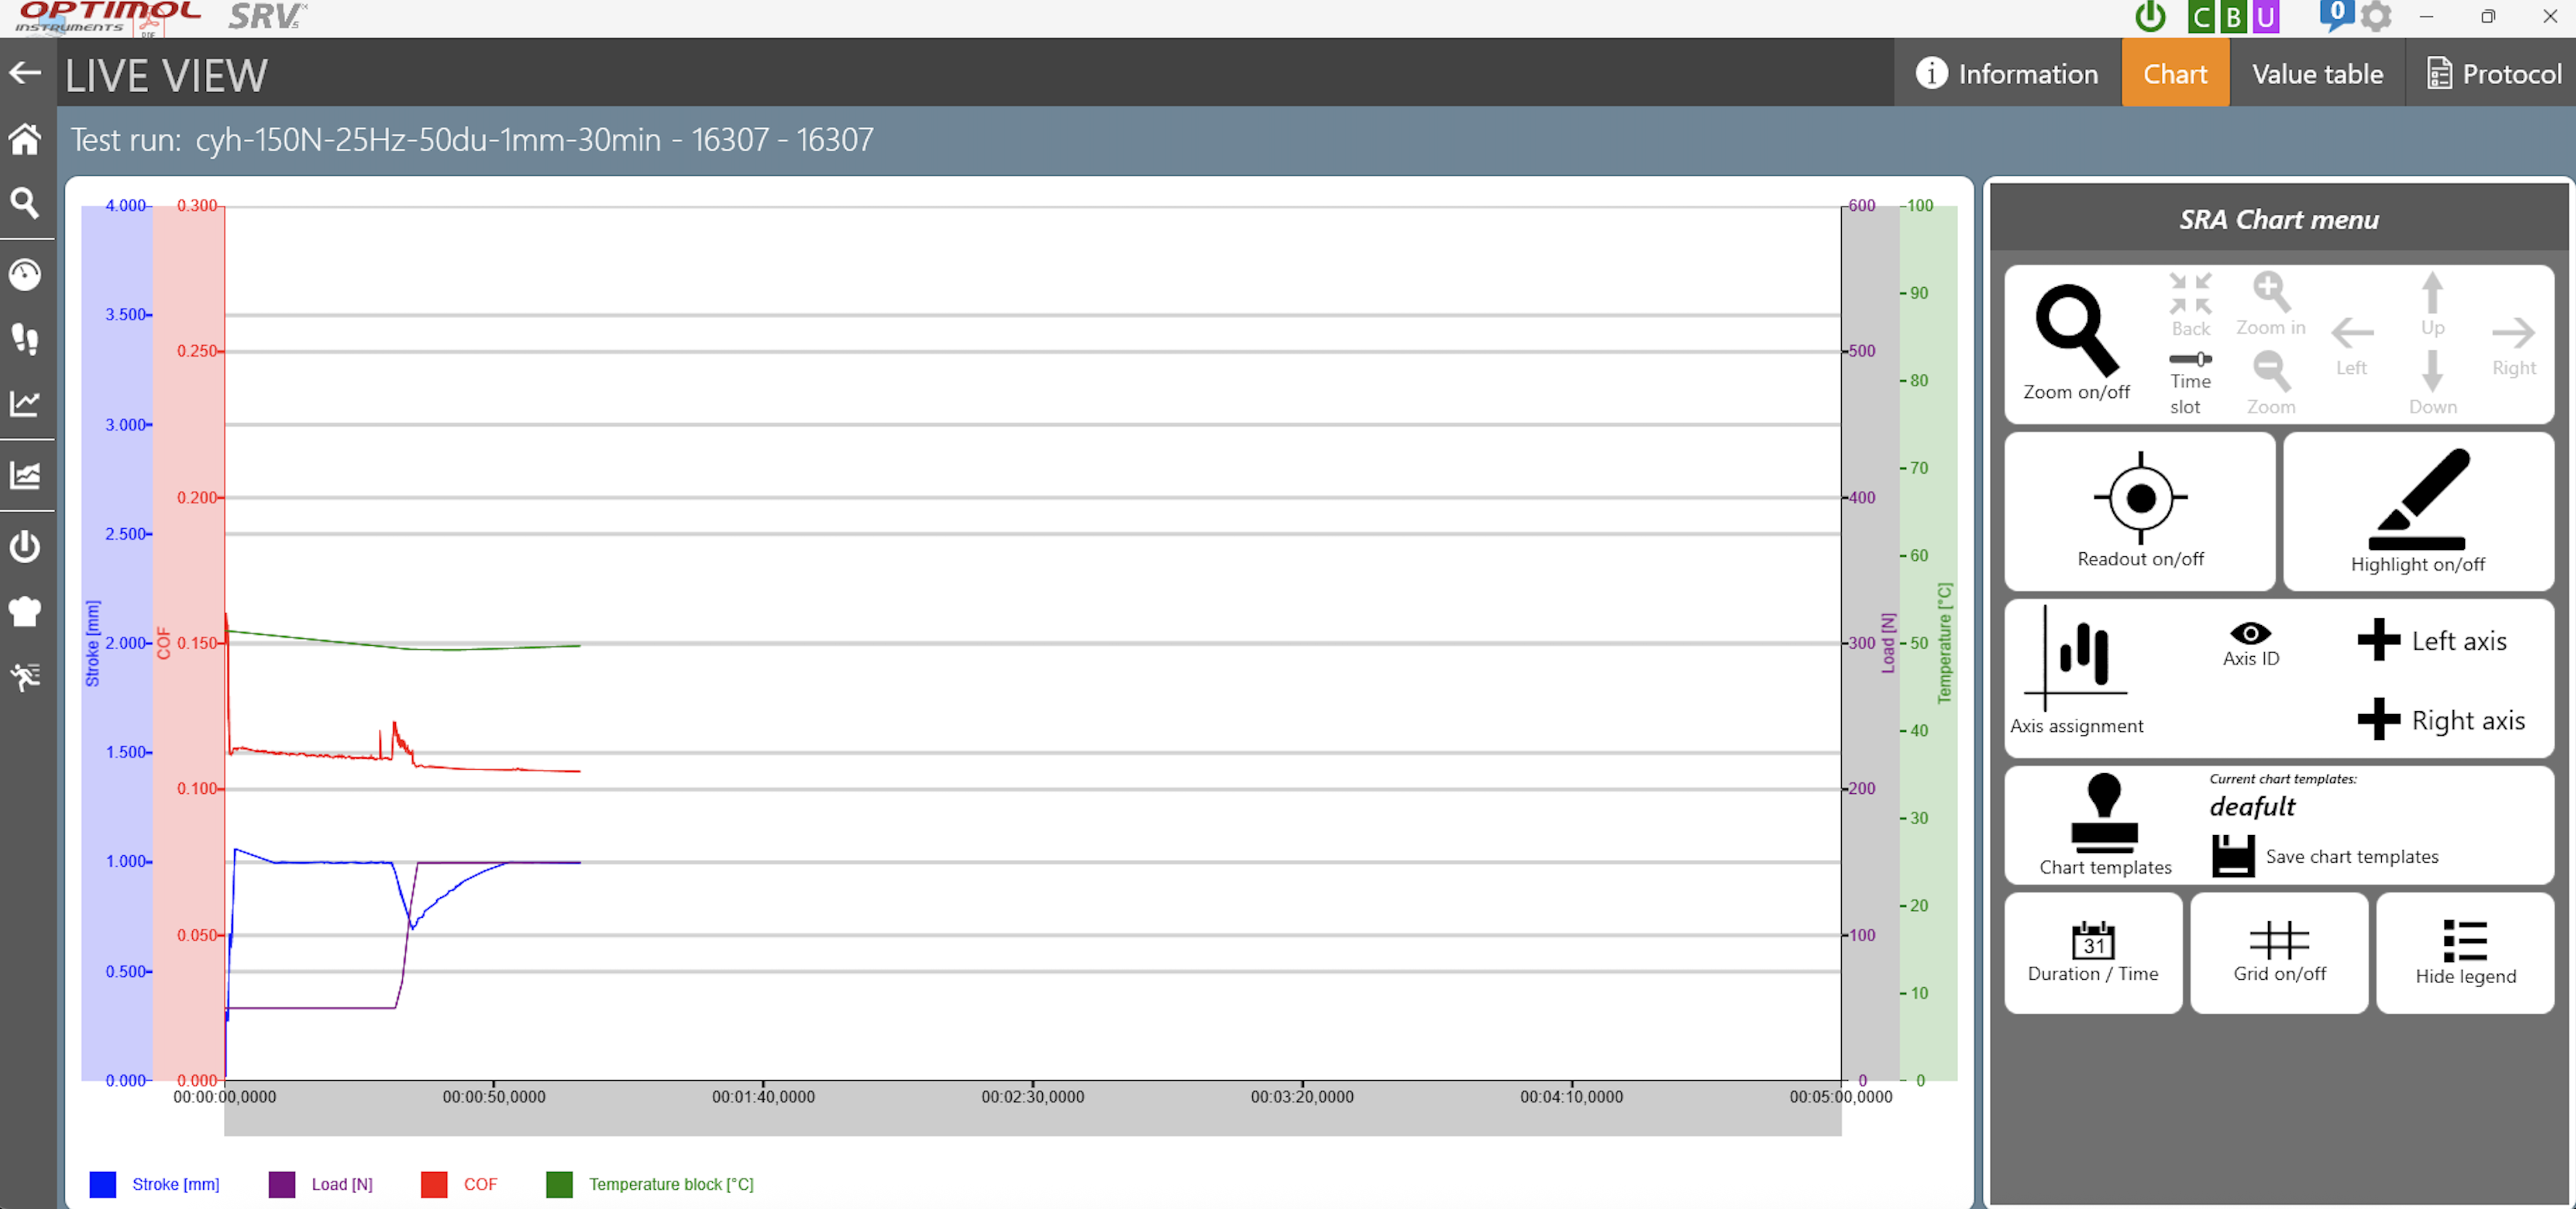Open the Information tab
This screenshot has height=1209, width=2576.
[x=2006, y=73]
